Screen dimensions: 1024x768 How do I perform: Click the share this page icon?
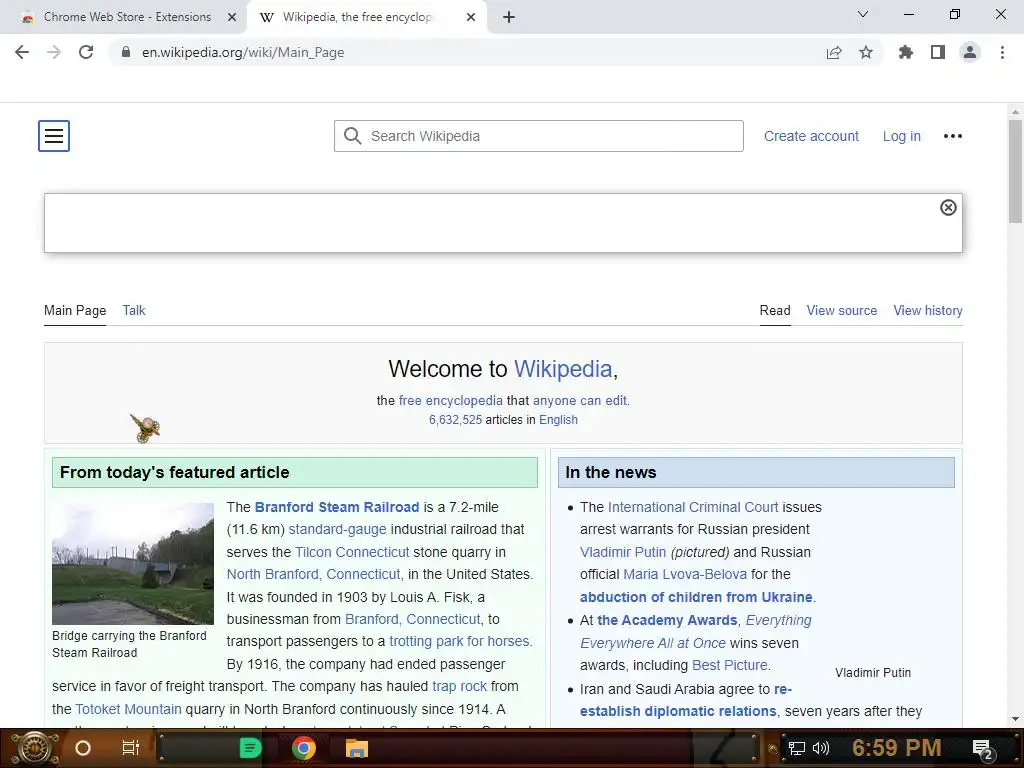[834, 52]
